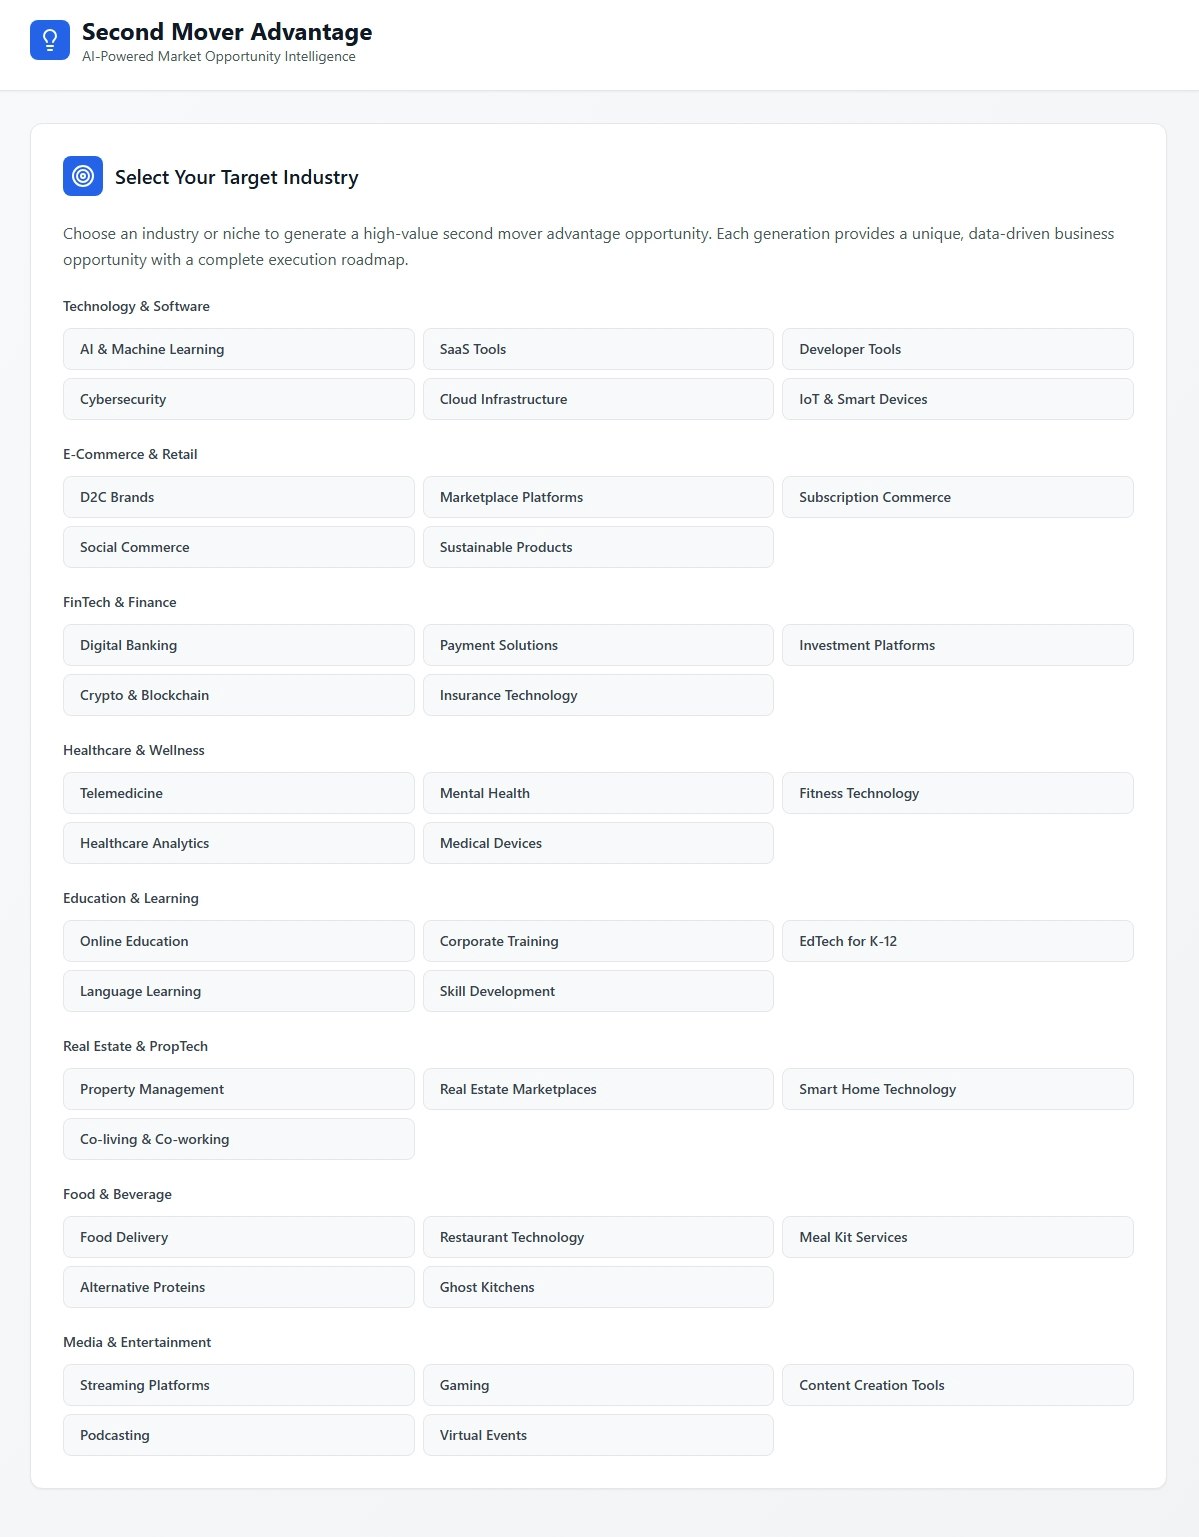Choose Content Creation Tools
This screenshot has width=1199, height=1537.
[957, 1384]
